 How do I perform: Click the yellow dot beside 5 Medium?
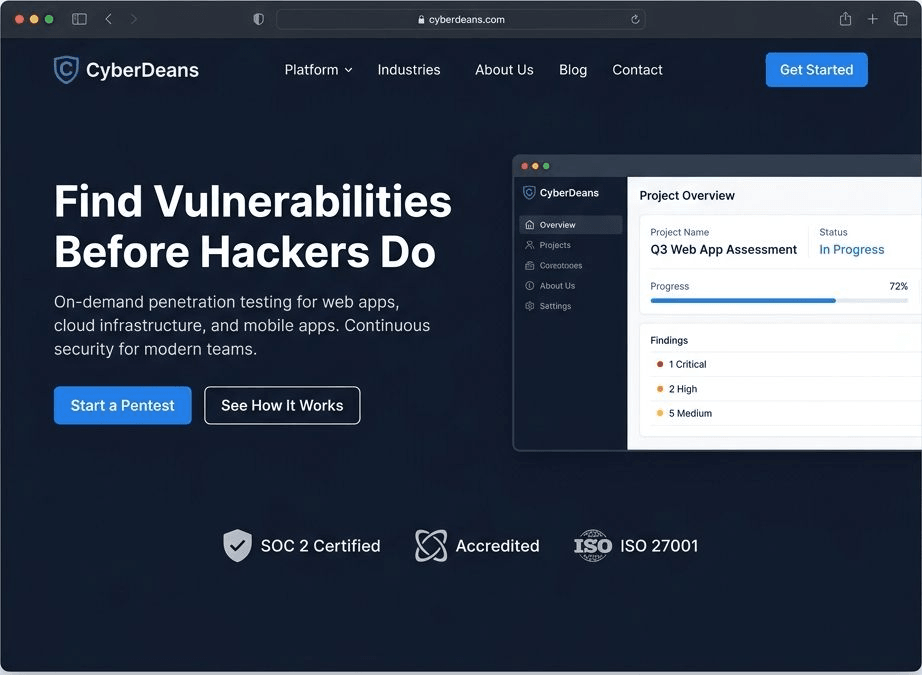[x=660, y=413]
